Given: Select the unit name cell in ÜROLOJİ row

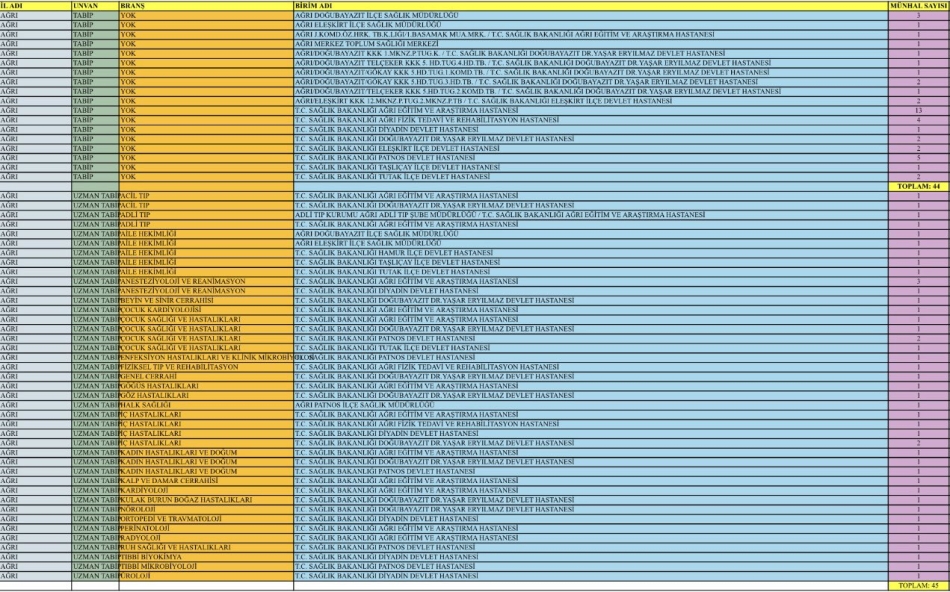Looking at the screenshot, I should coord(591,576).
